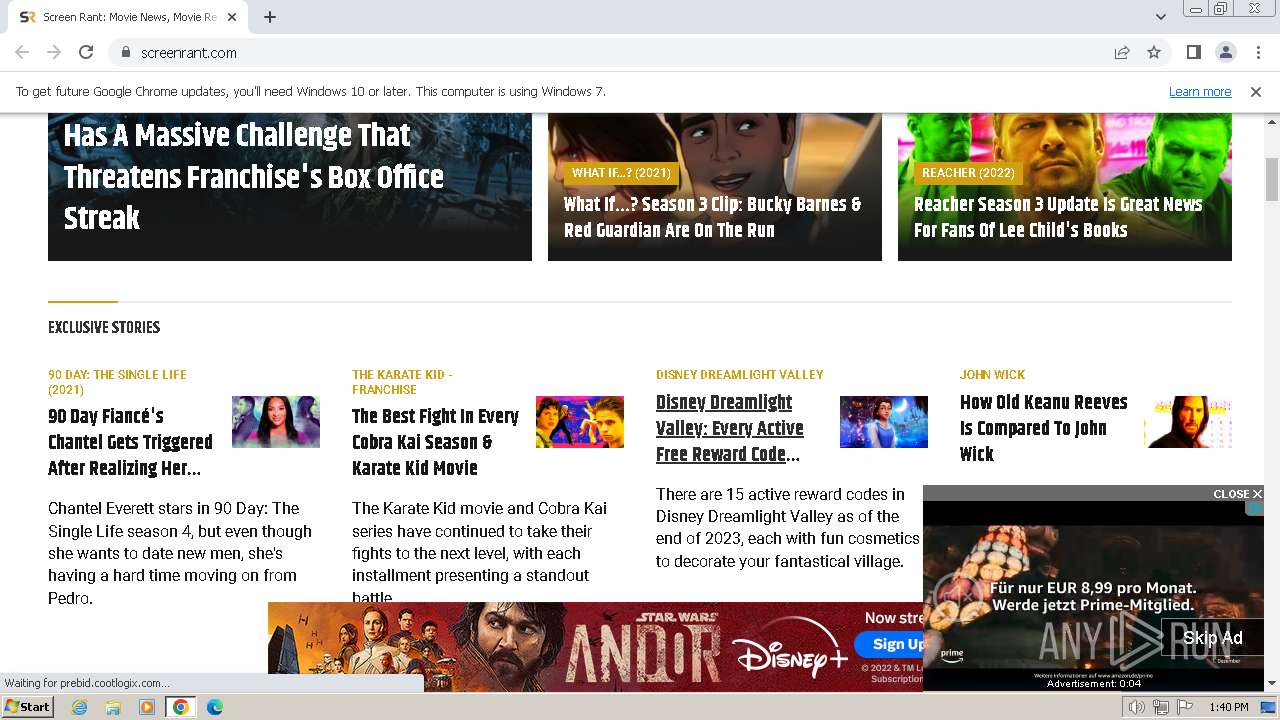1280x720 pixels.
Task: Open Franchise's Box Office Streak headline
Action: (x=254, y=177)
